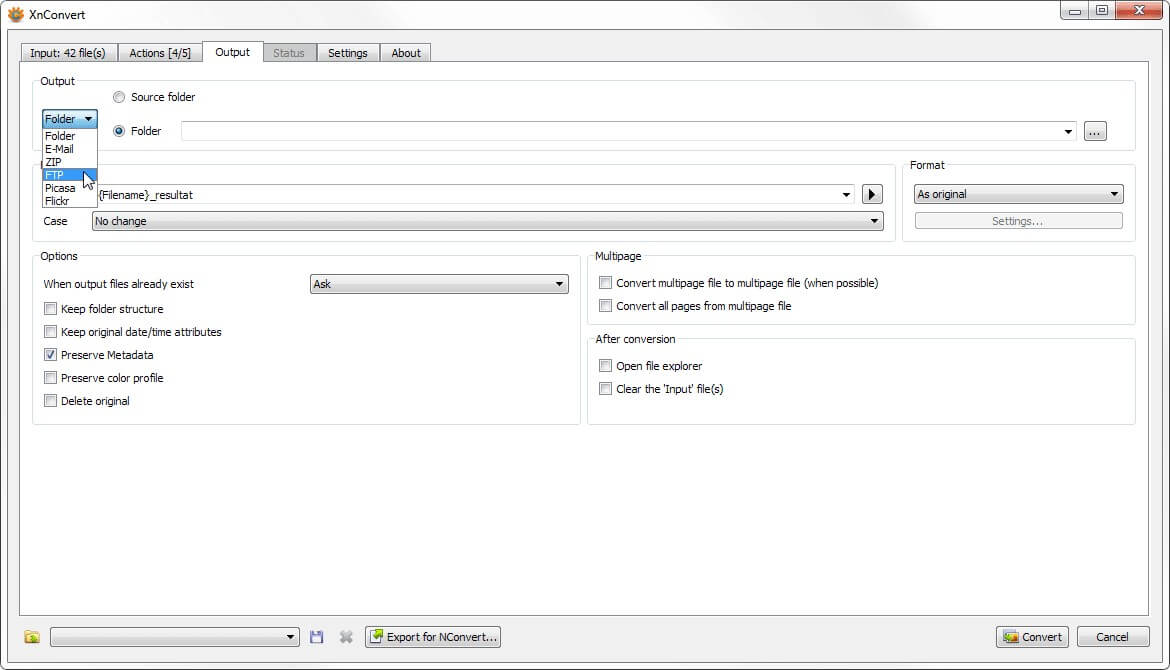Viewport: 1170px width, 670px height.
Task: Delete selected preset using gray X icon
Action: pos(345,636)
